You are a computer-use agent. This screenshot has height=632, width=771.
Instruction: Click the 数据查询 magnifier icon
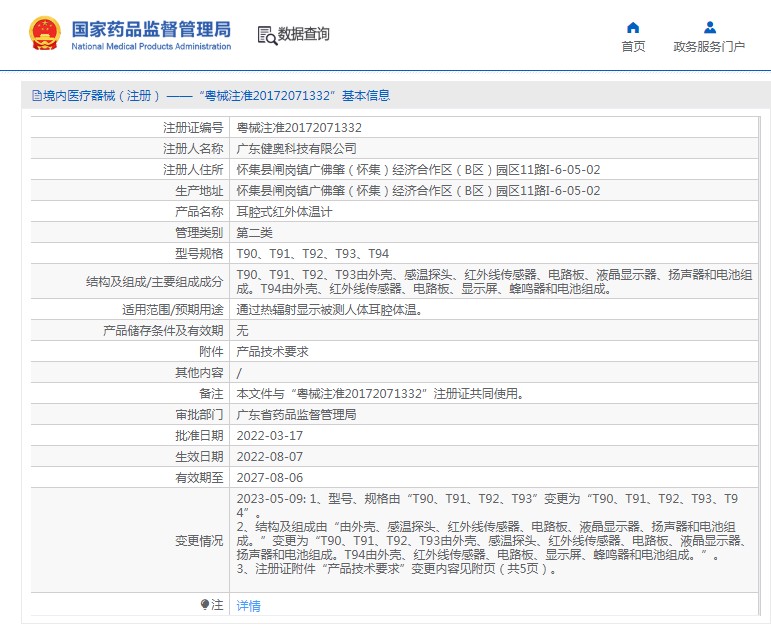(267, 36)
